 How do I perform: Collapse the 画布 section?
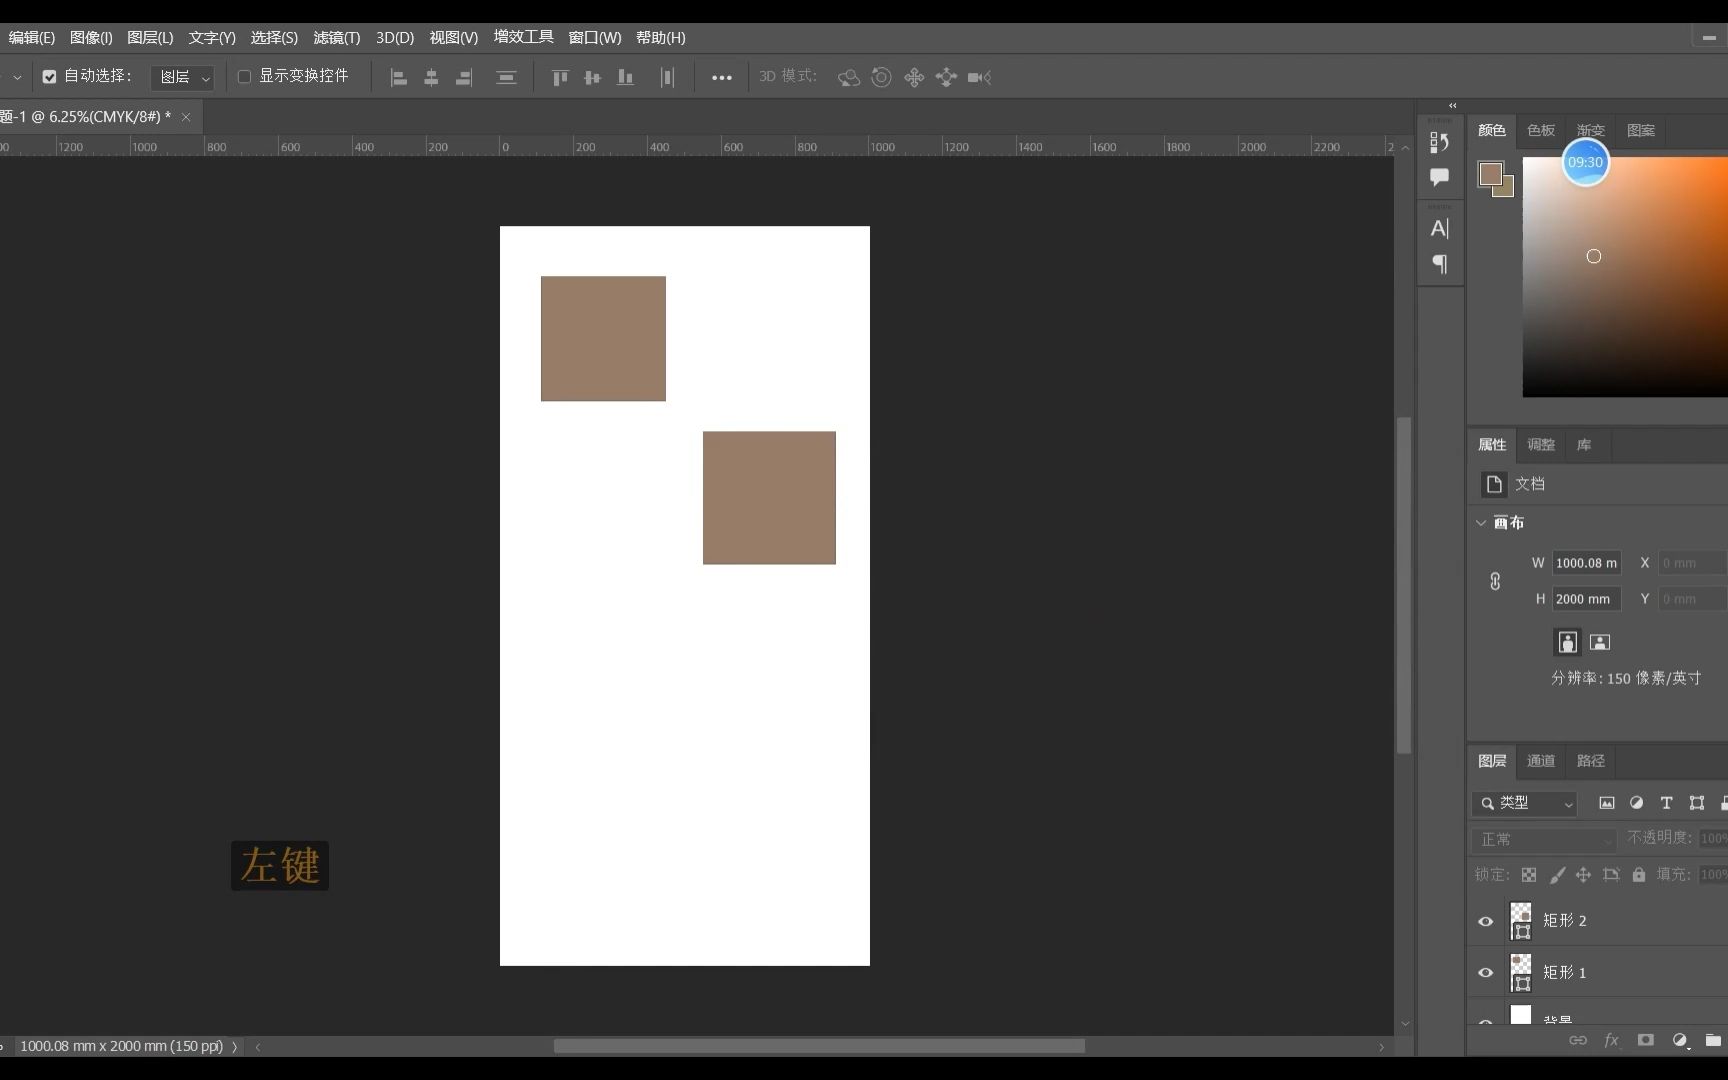tap(1481, 523)
